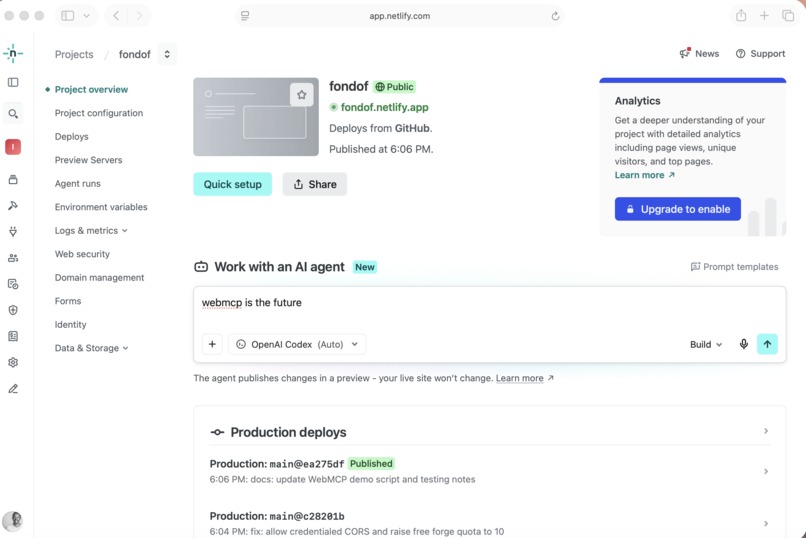Viewport: 806px width, 538px height.
Task: Open Forms page
Action: 68,301
